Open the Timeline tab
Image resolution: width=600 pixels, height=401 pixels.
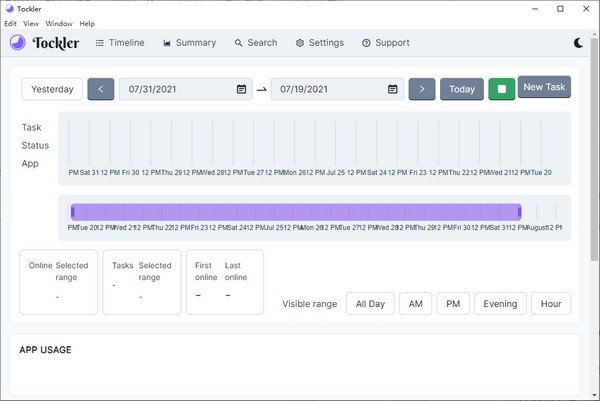pyautogui.click(x=120, y=43)
